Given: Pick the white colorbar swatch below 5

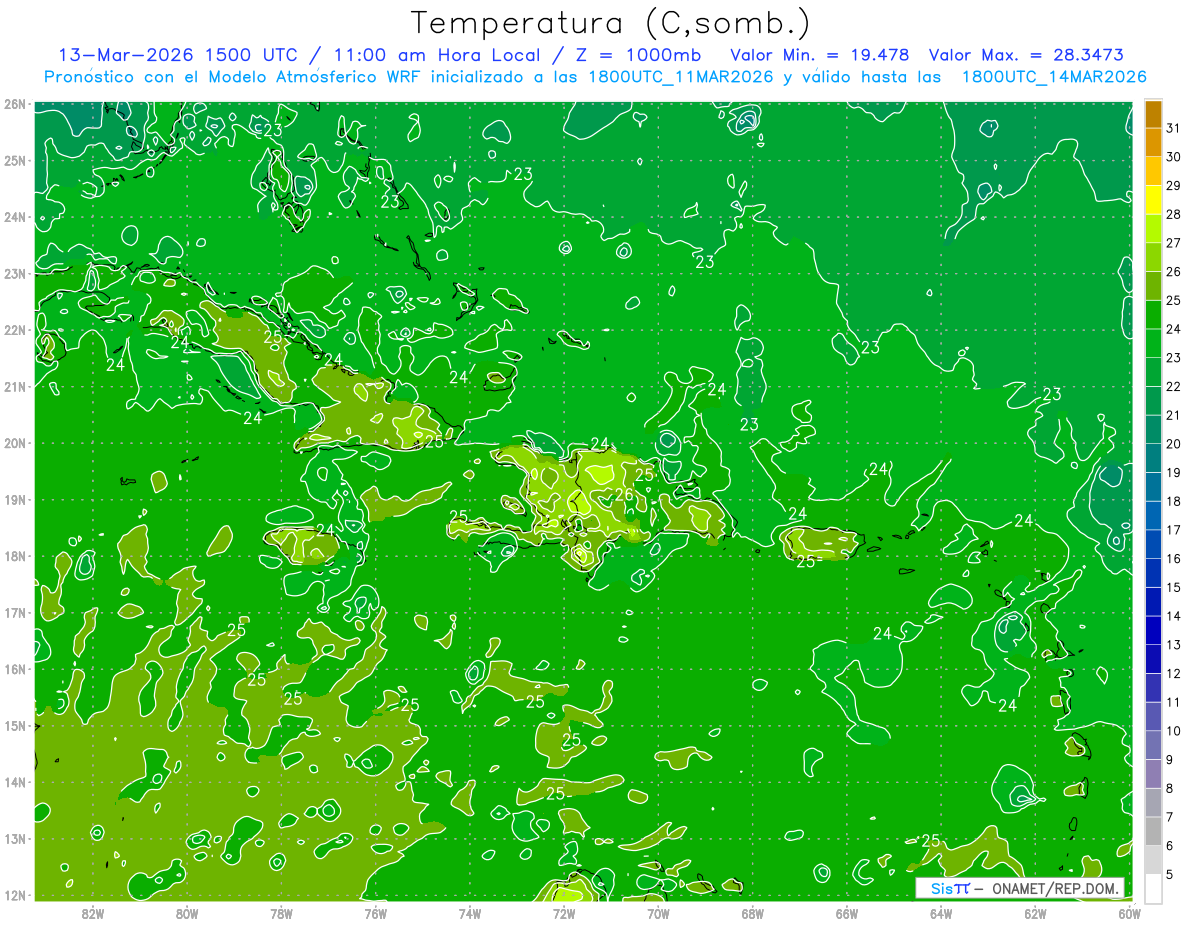Looking at the screenshot, I should 1153,888.
